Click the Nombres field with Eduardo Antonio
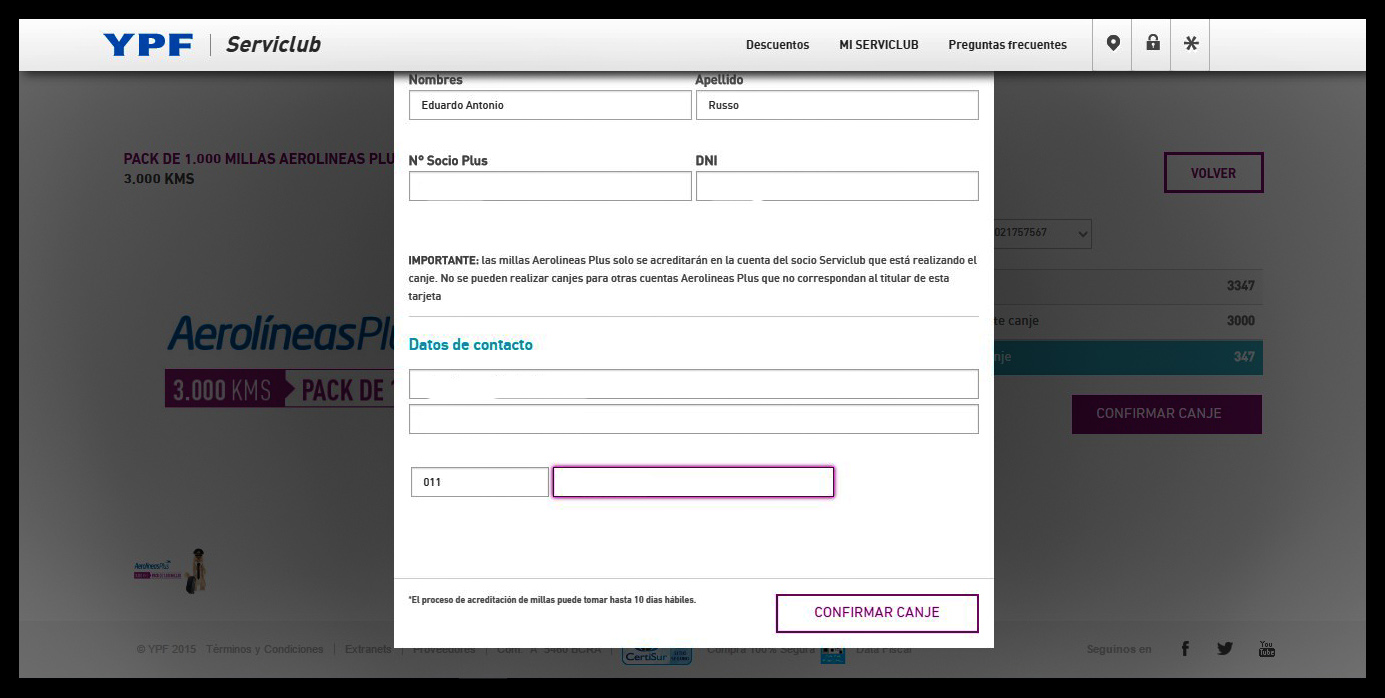The image size is (1385, 698). [550, 105]
